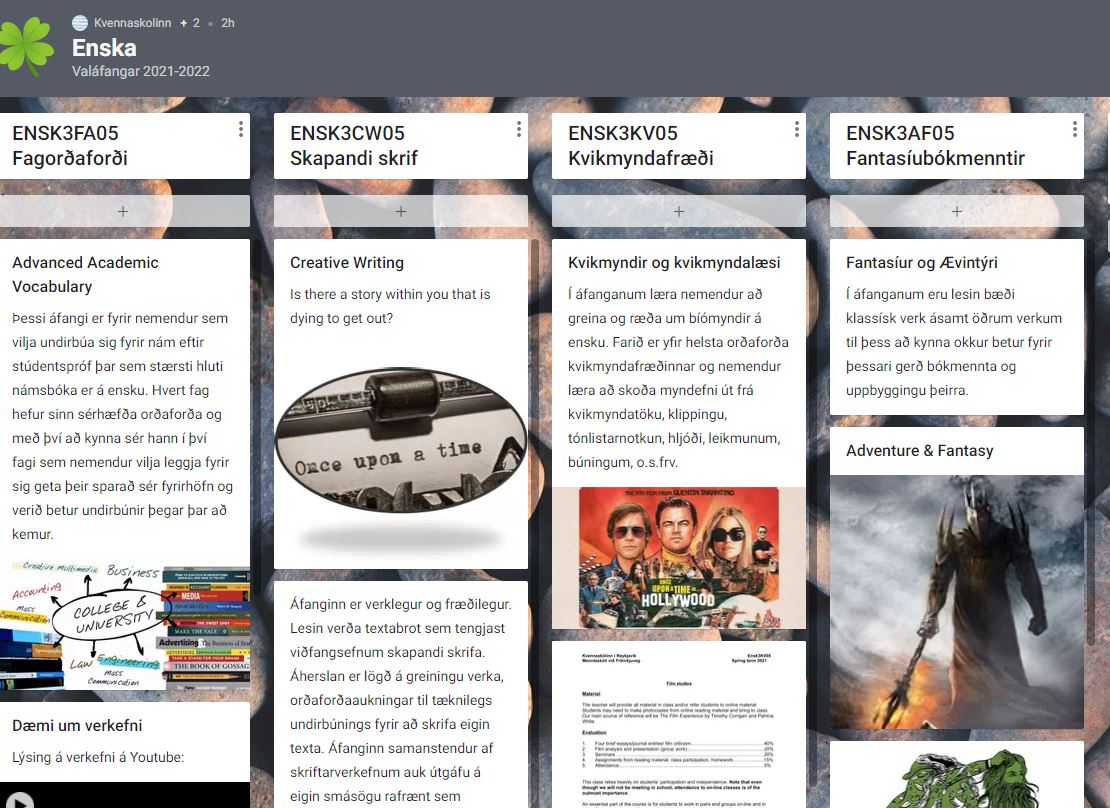Add a post under ENSK3AF05 Fantasíubókmenntir
1110x808 pixels.
point(956,211)
